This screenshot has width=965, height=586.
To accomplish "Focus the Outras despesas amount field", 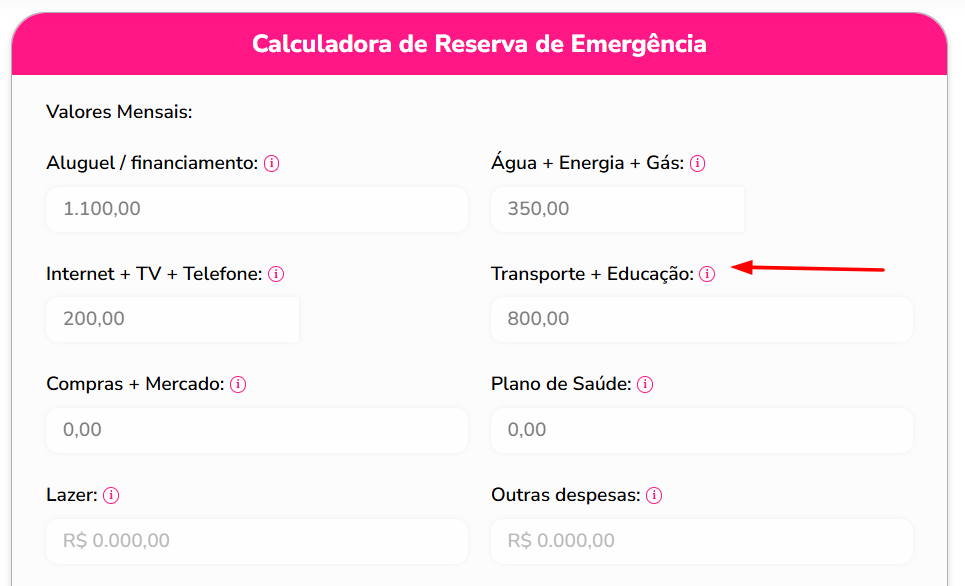I will [702, 541].
